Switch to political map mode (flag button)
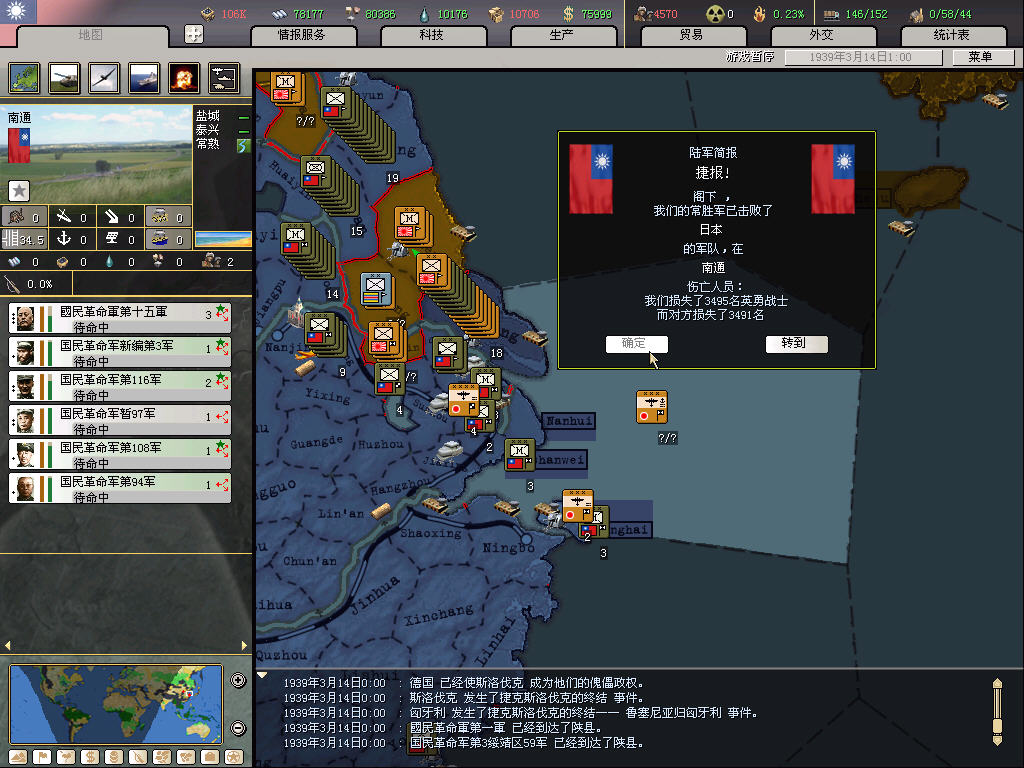The image size is (1024, 768). tap(42, 757)
